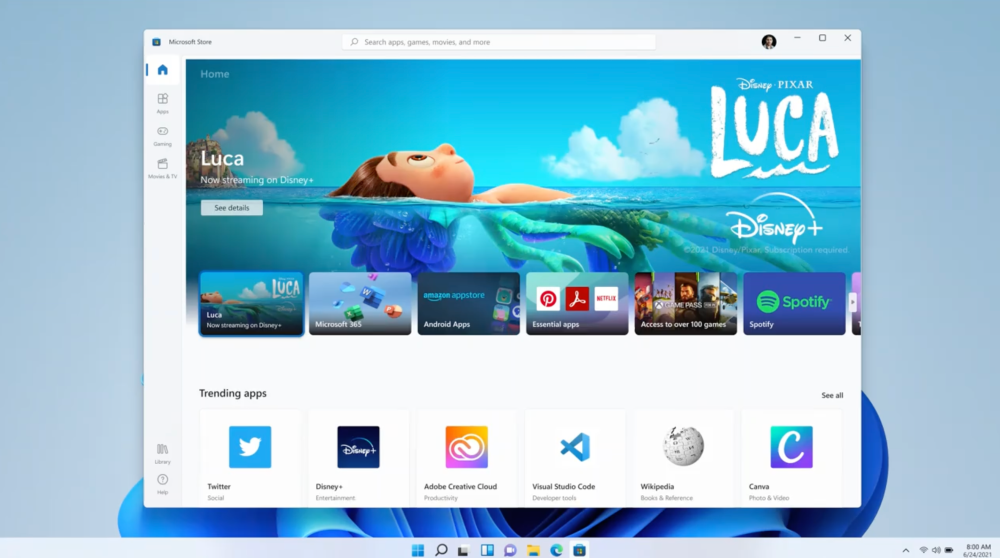Go to the Home tab in sidebar
Image resolution: width=1000 pixels, height=558 pixels.
coord(162,70)
